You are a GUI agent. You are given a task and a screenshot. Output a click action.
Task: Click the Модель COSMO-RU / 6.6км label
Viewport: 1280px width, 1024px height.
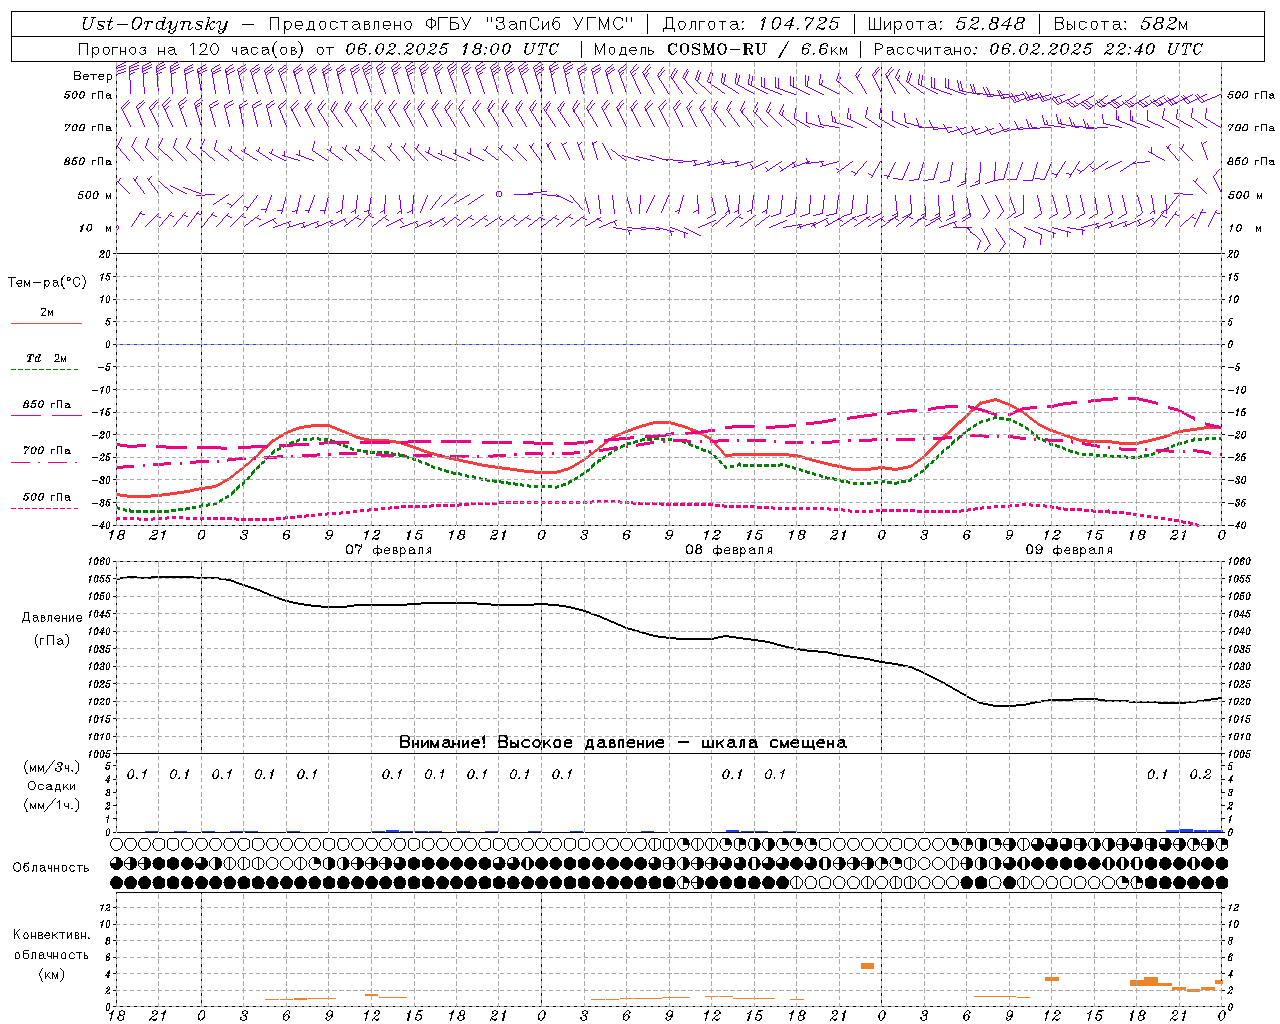coord(721,49)
